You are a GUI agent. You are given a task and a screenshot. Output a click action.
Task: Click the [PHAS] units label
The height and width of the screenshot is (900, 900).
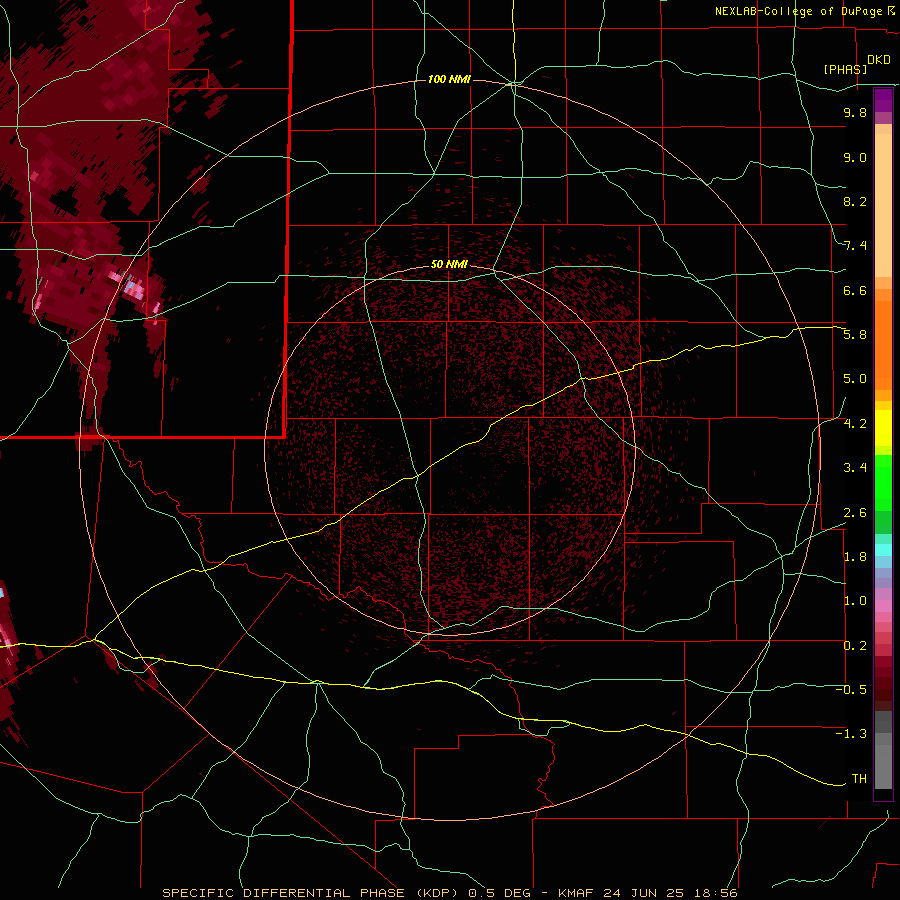(845, 70)
